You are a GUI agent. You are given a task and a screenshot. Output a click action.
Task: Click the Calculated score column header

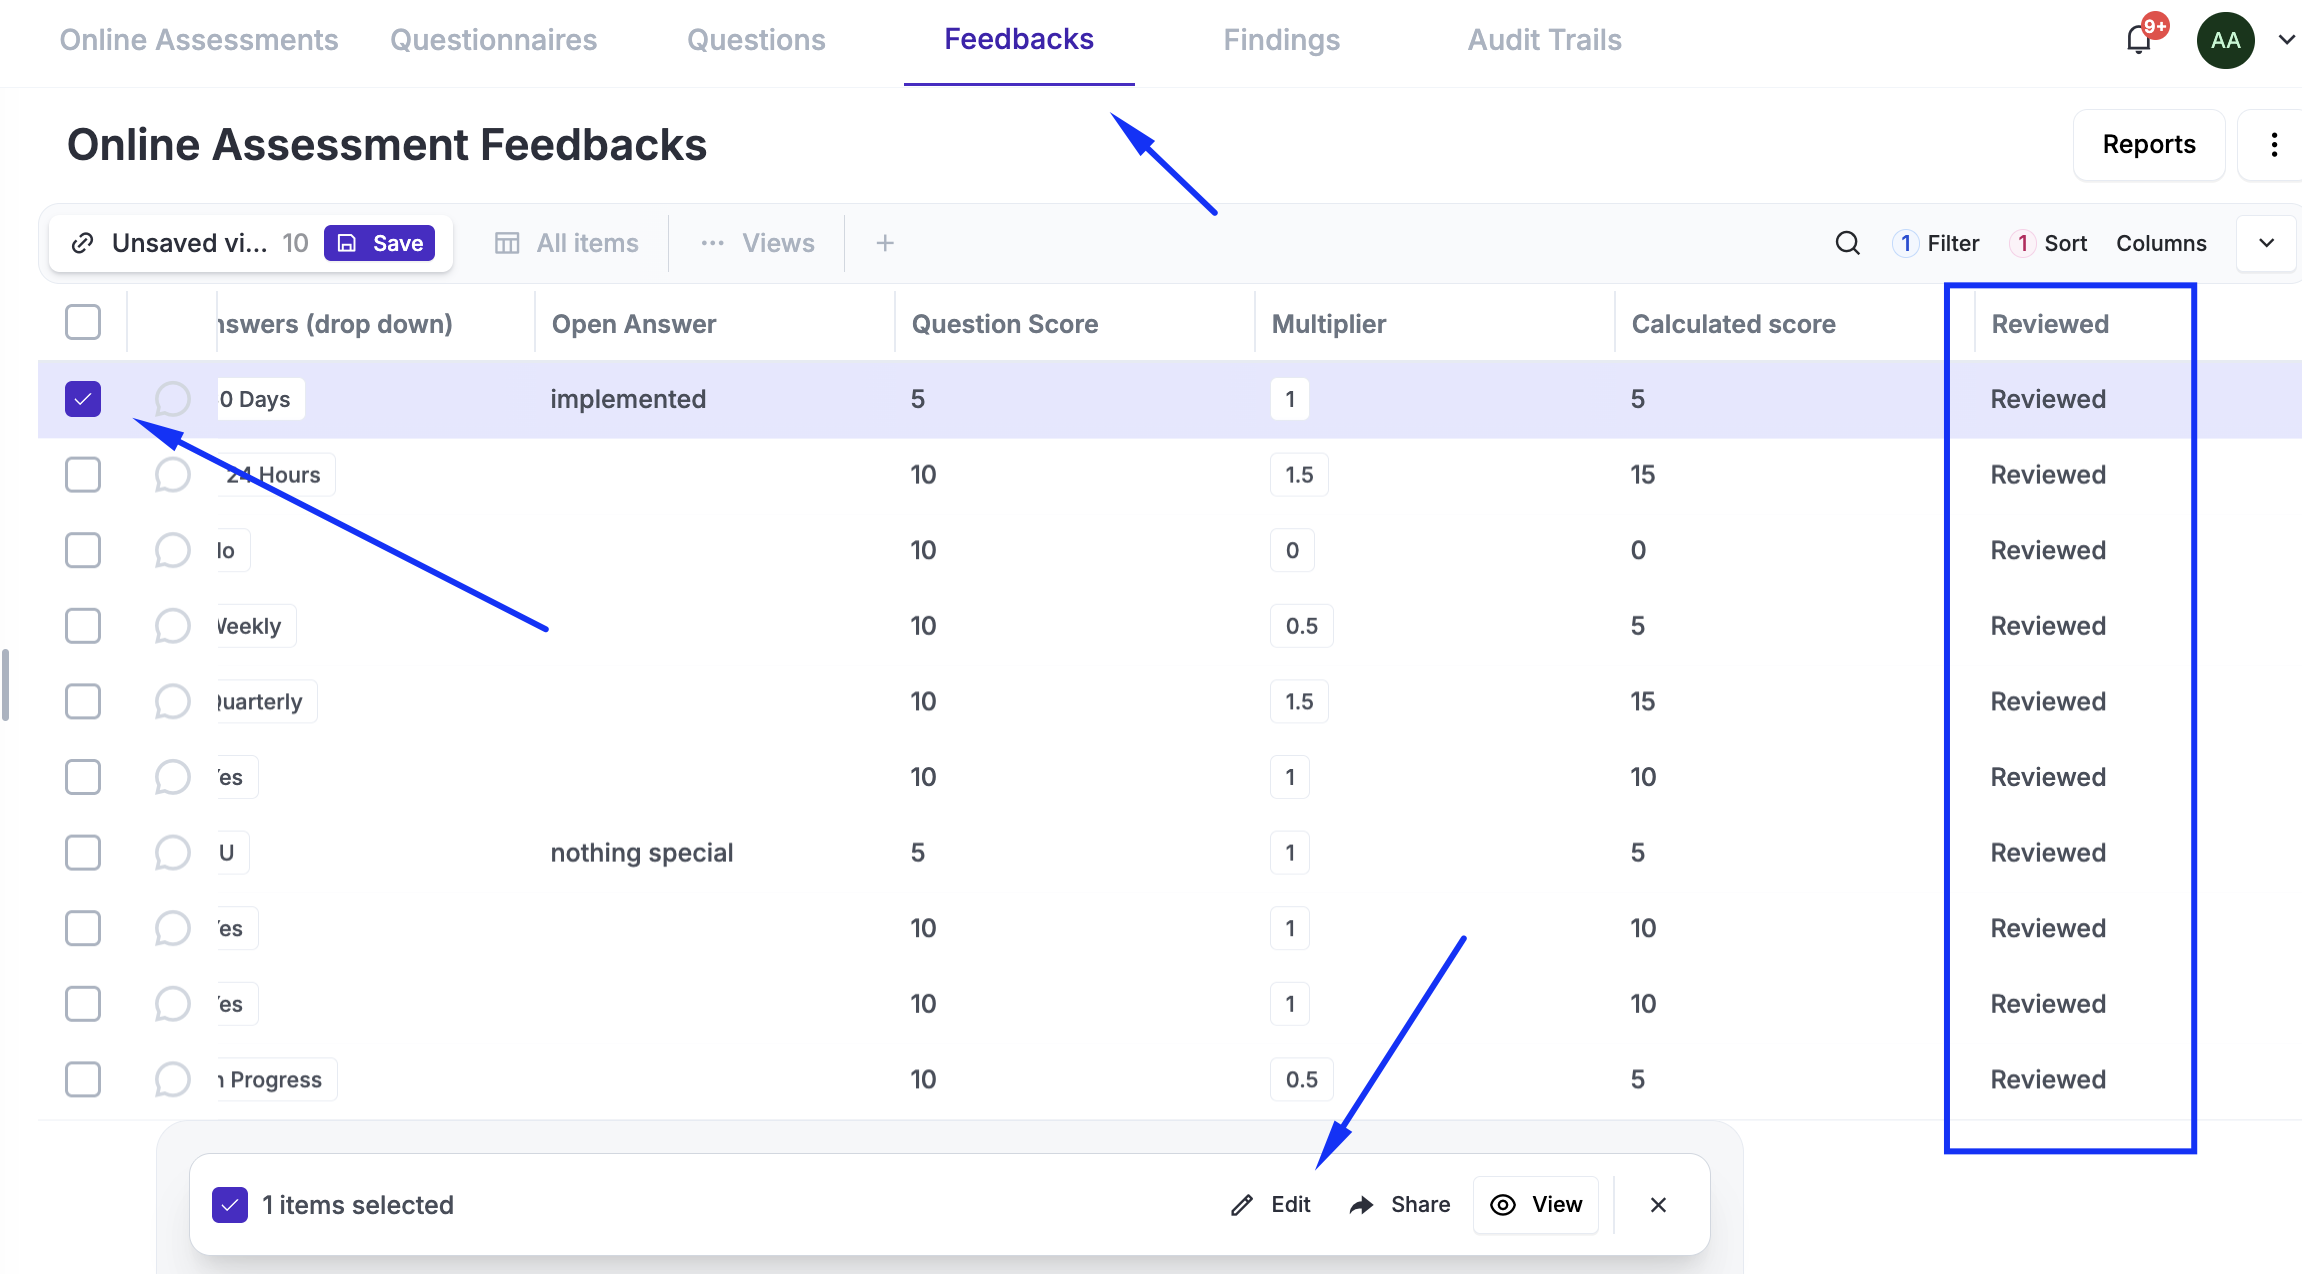pyautogui.click(x=1733, y=324)
